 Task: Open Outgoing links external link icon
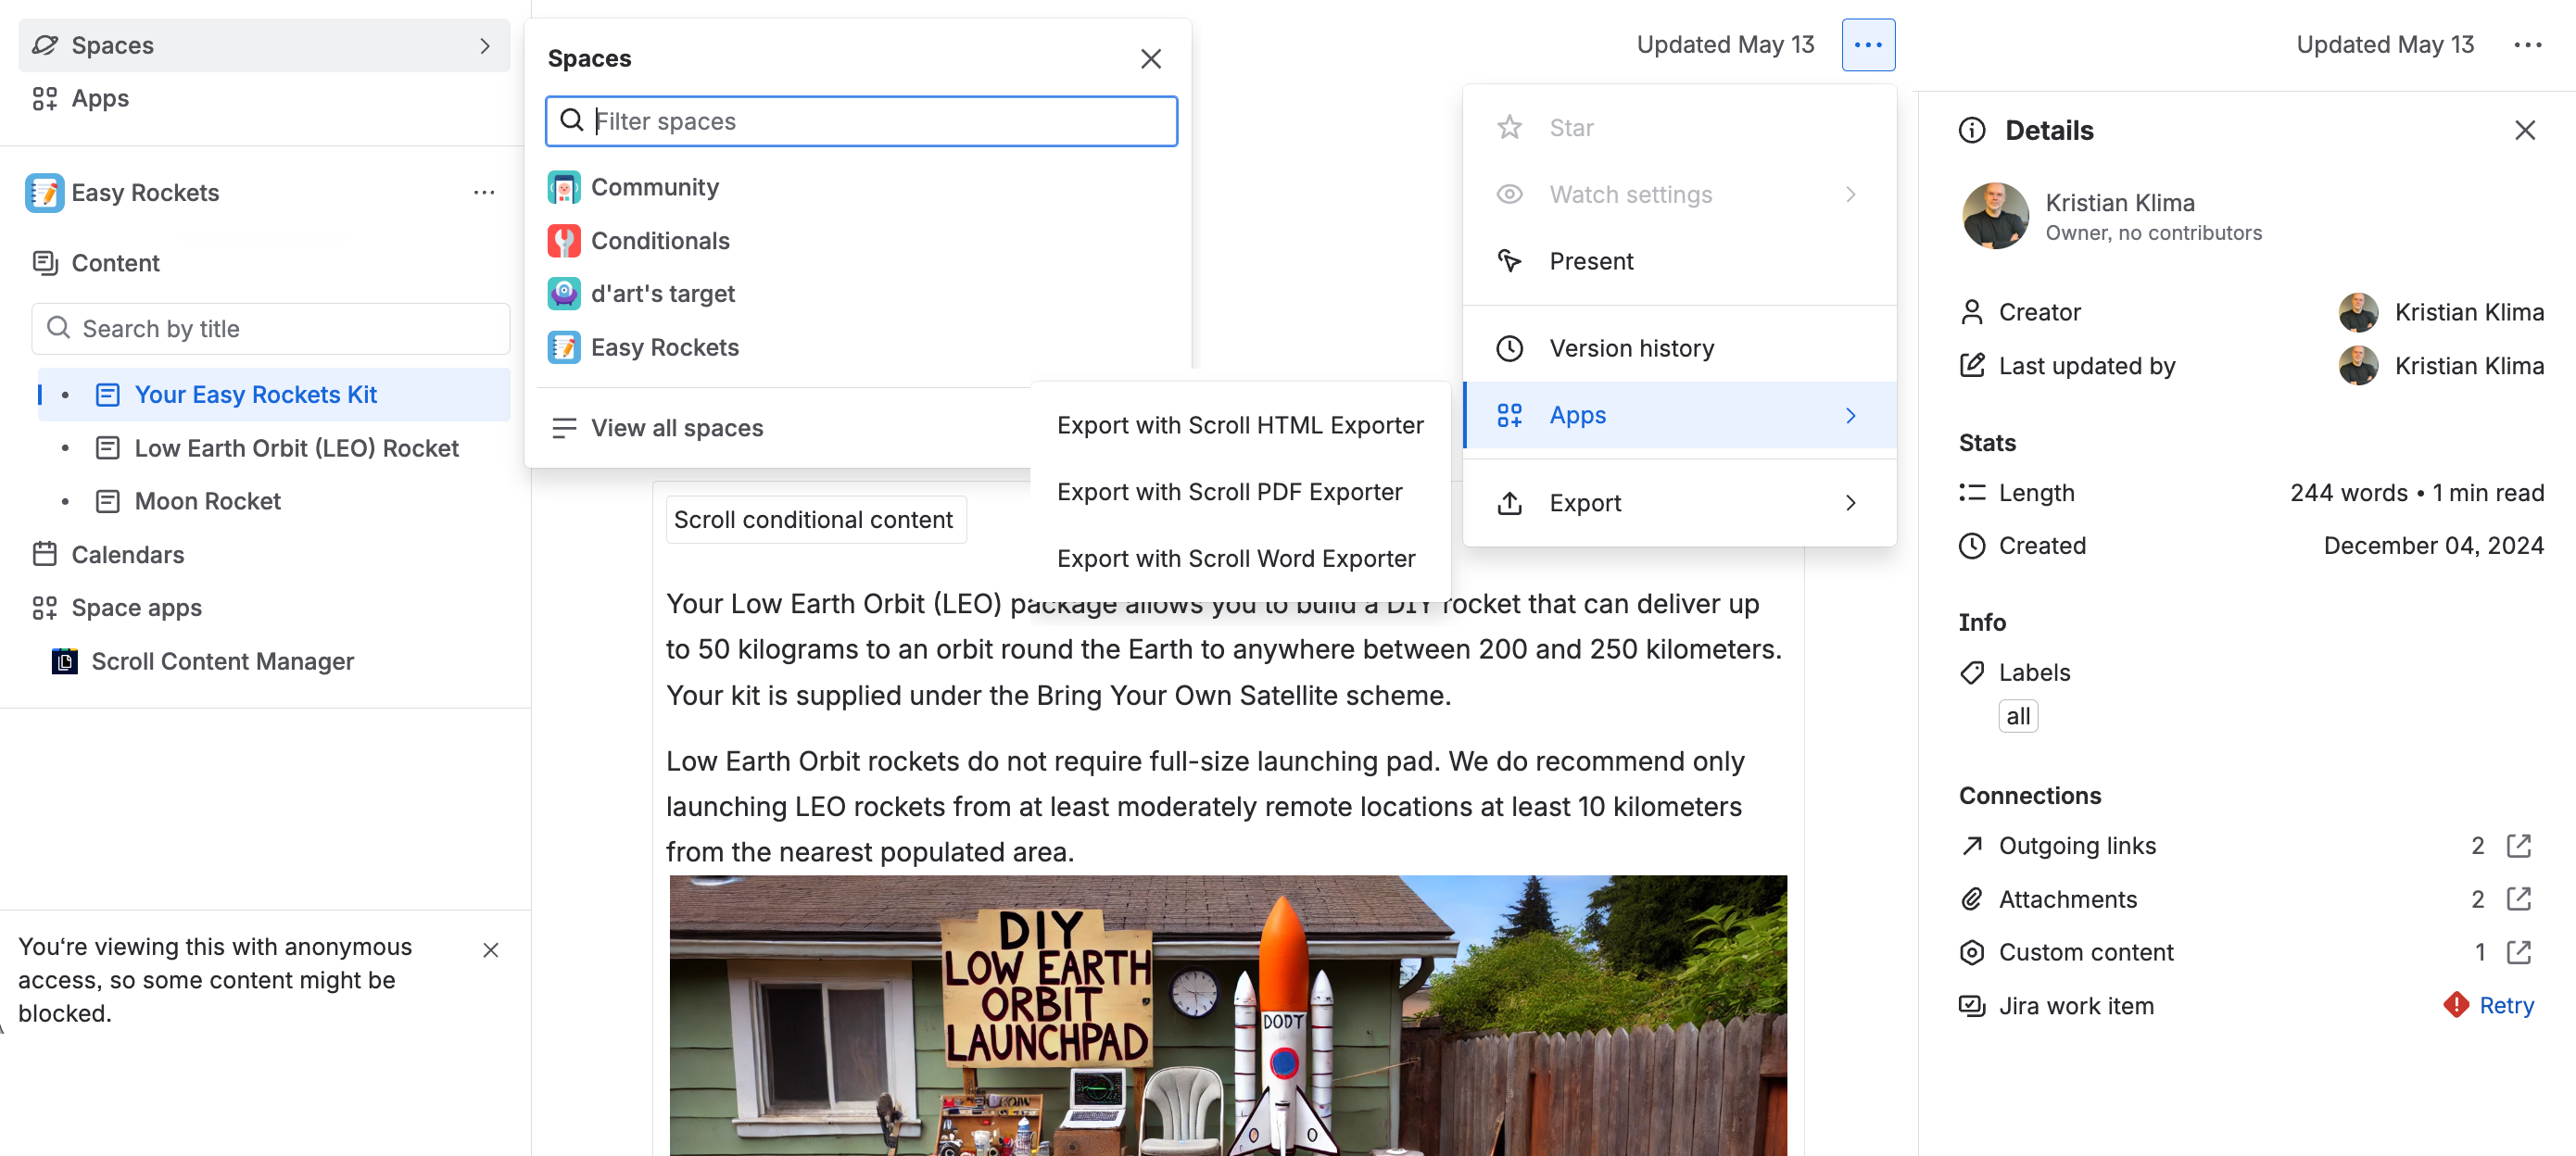coord(2519,846)
